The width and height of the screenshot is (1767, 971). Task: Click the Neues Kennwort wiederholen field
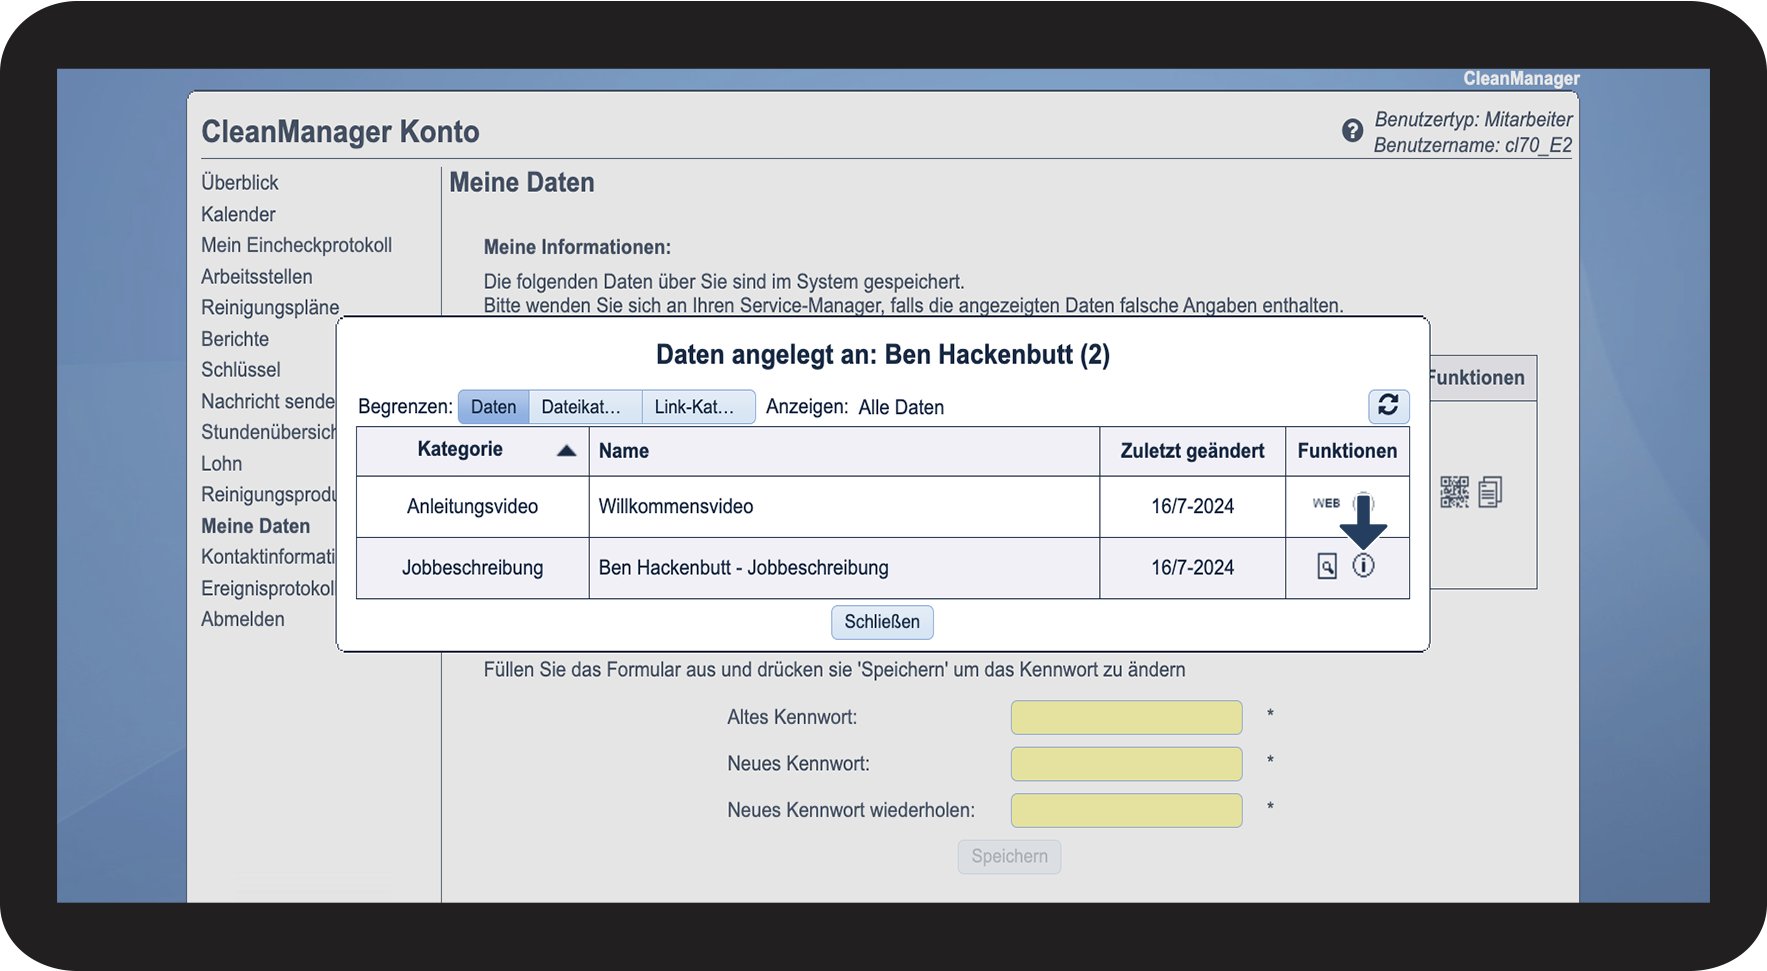(x=1126, y=810)
